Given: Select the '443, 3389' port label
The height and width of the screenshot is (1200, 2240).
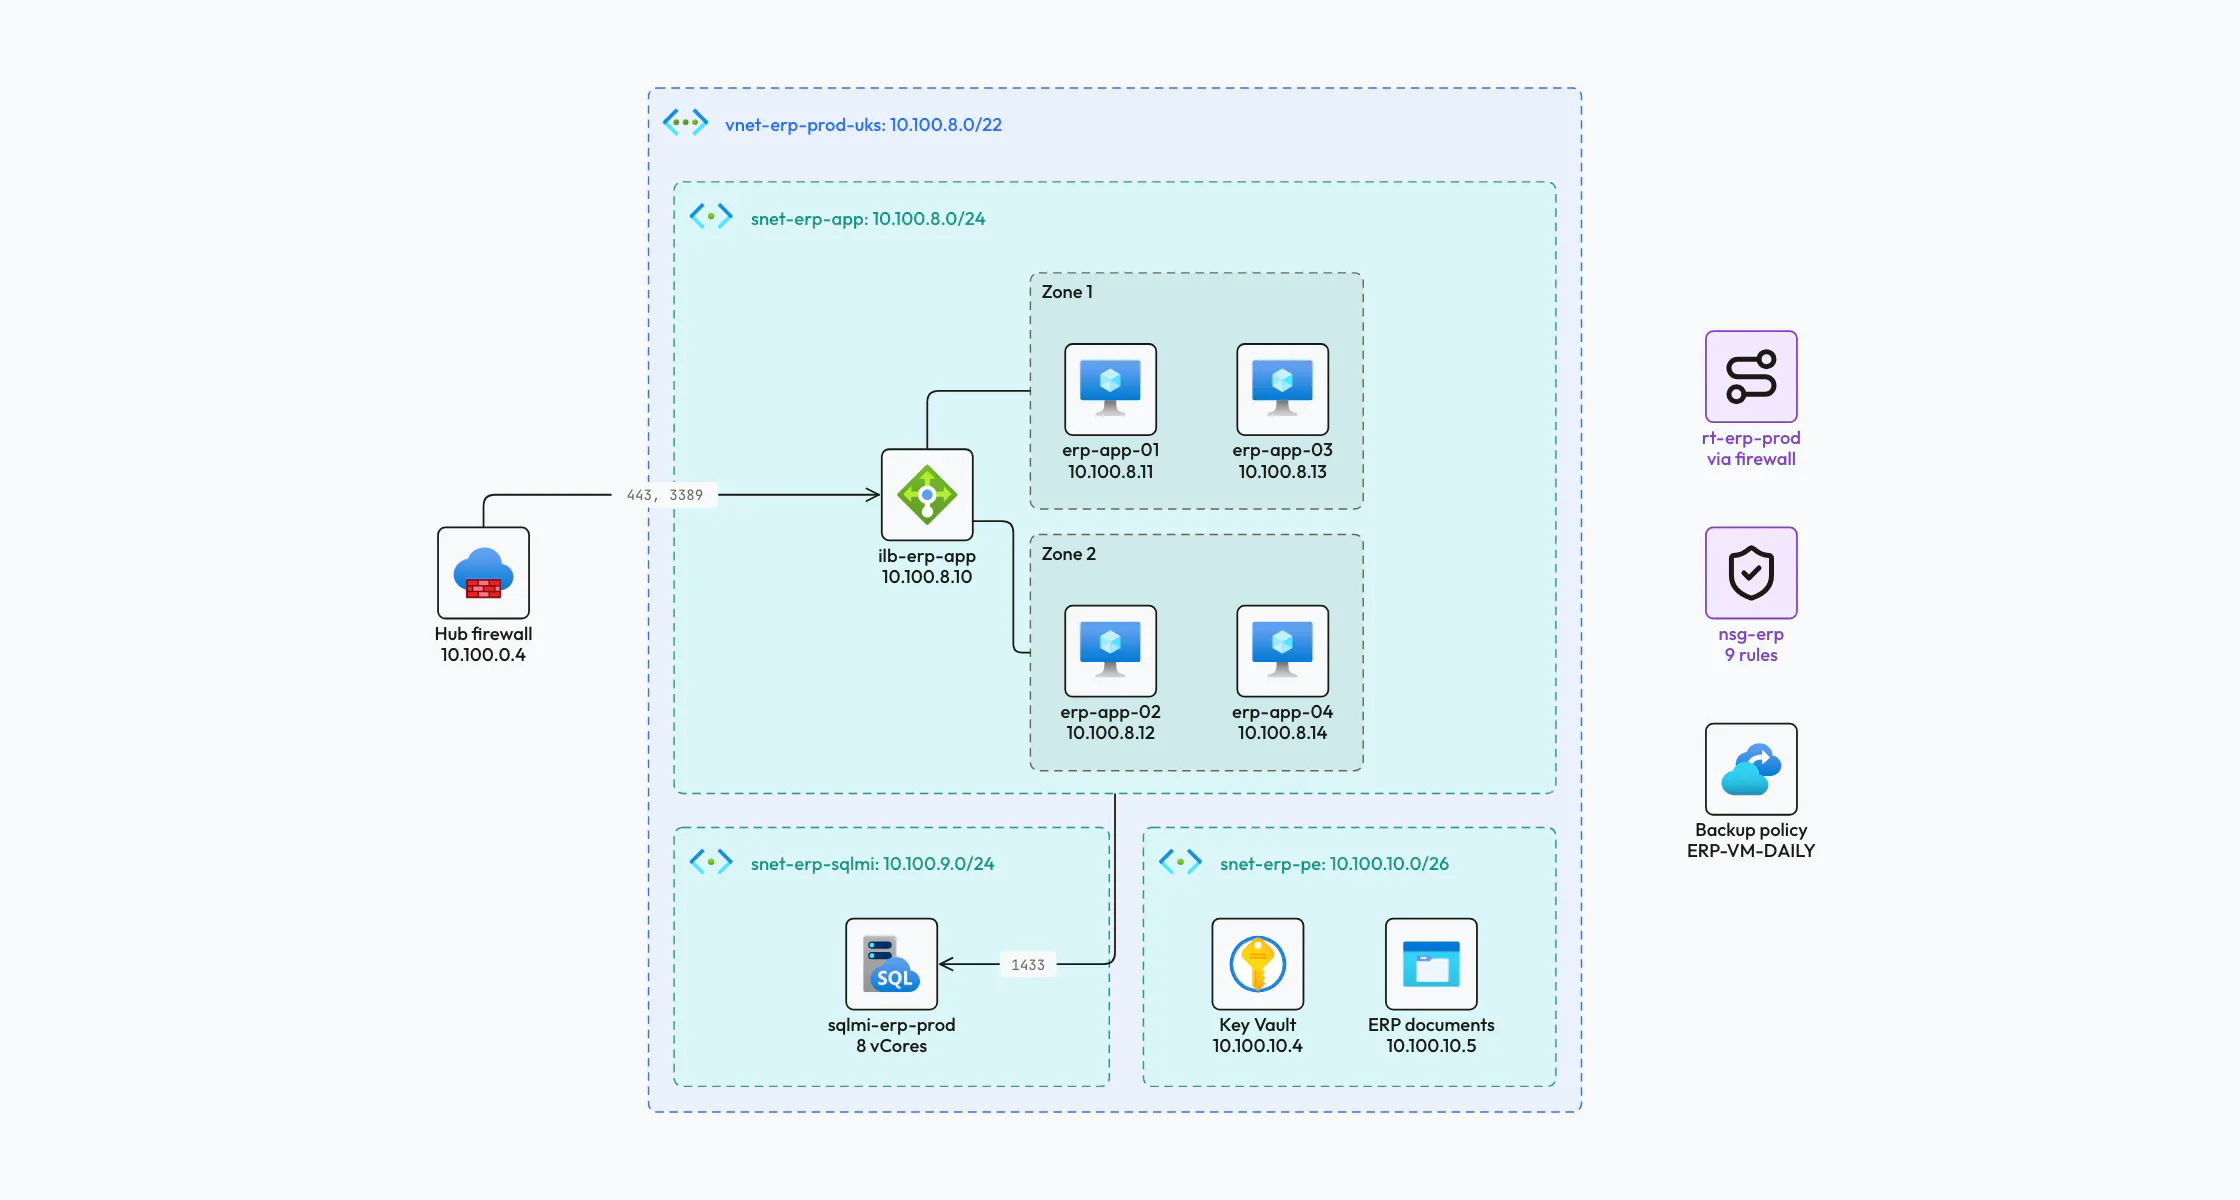Looking at the screenshot, I should click(664, 495).
